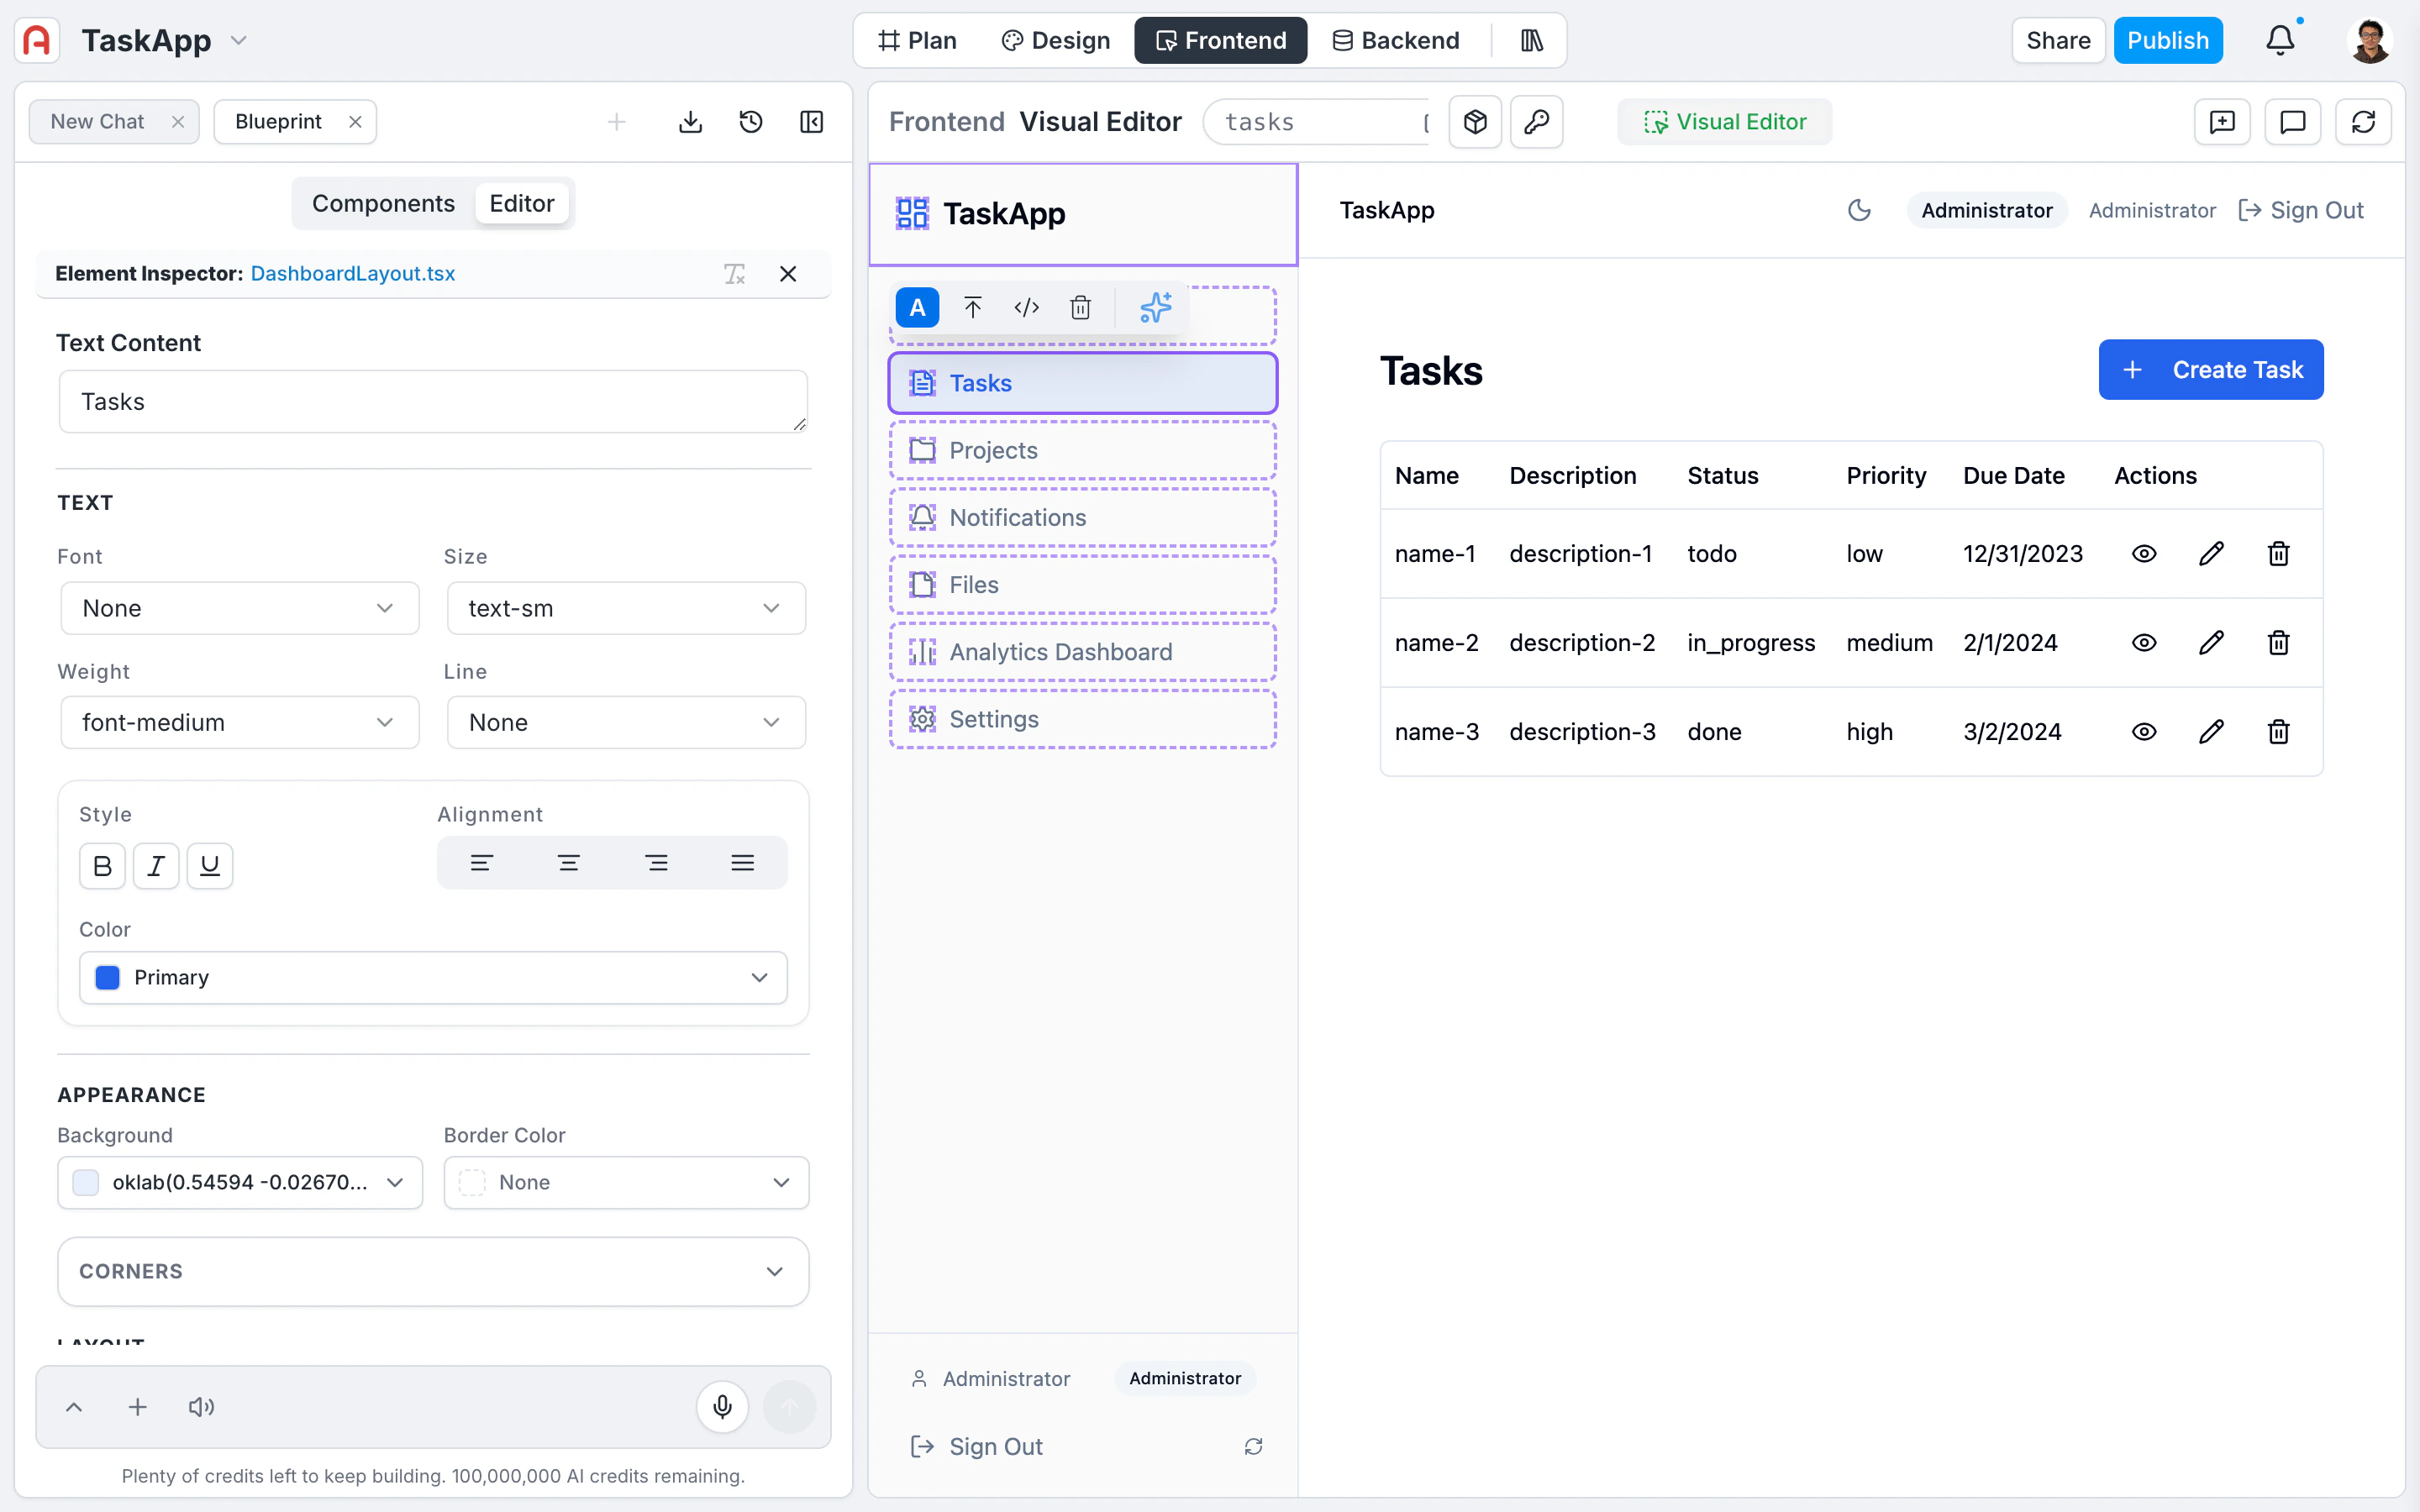Set text alignment to right
This screenshot has width=2420, height=1512.
656,863
